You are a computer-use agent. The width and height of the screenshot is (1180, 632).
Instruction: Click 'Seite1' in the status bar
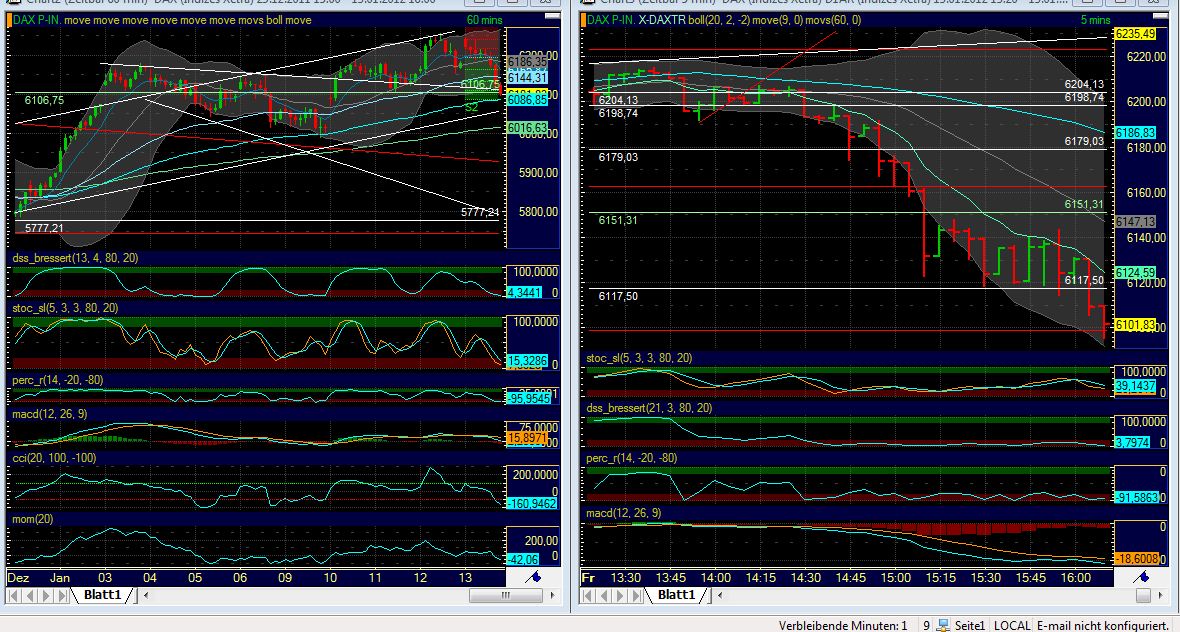[969, 625]
